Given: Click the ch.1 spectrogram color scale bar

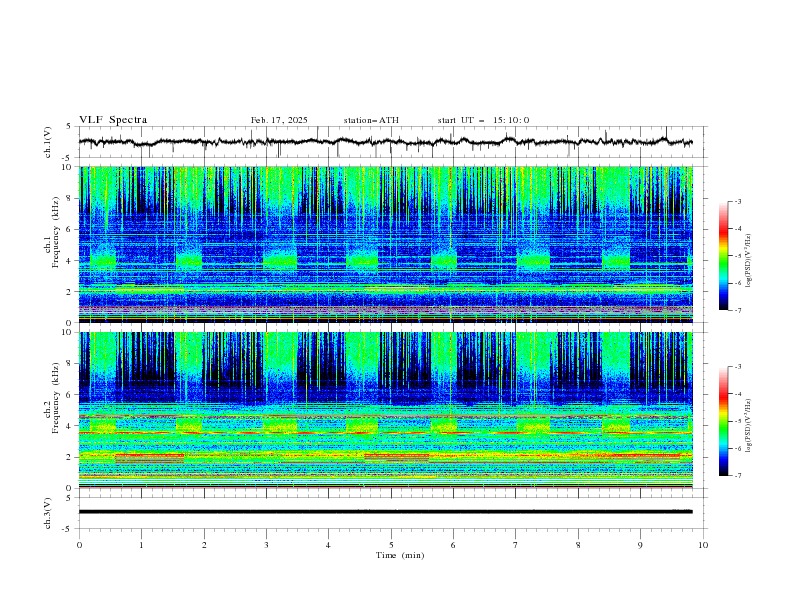Looking at the screenshot, I should pos(723,256).
